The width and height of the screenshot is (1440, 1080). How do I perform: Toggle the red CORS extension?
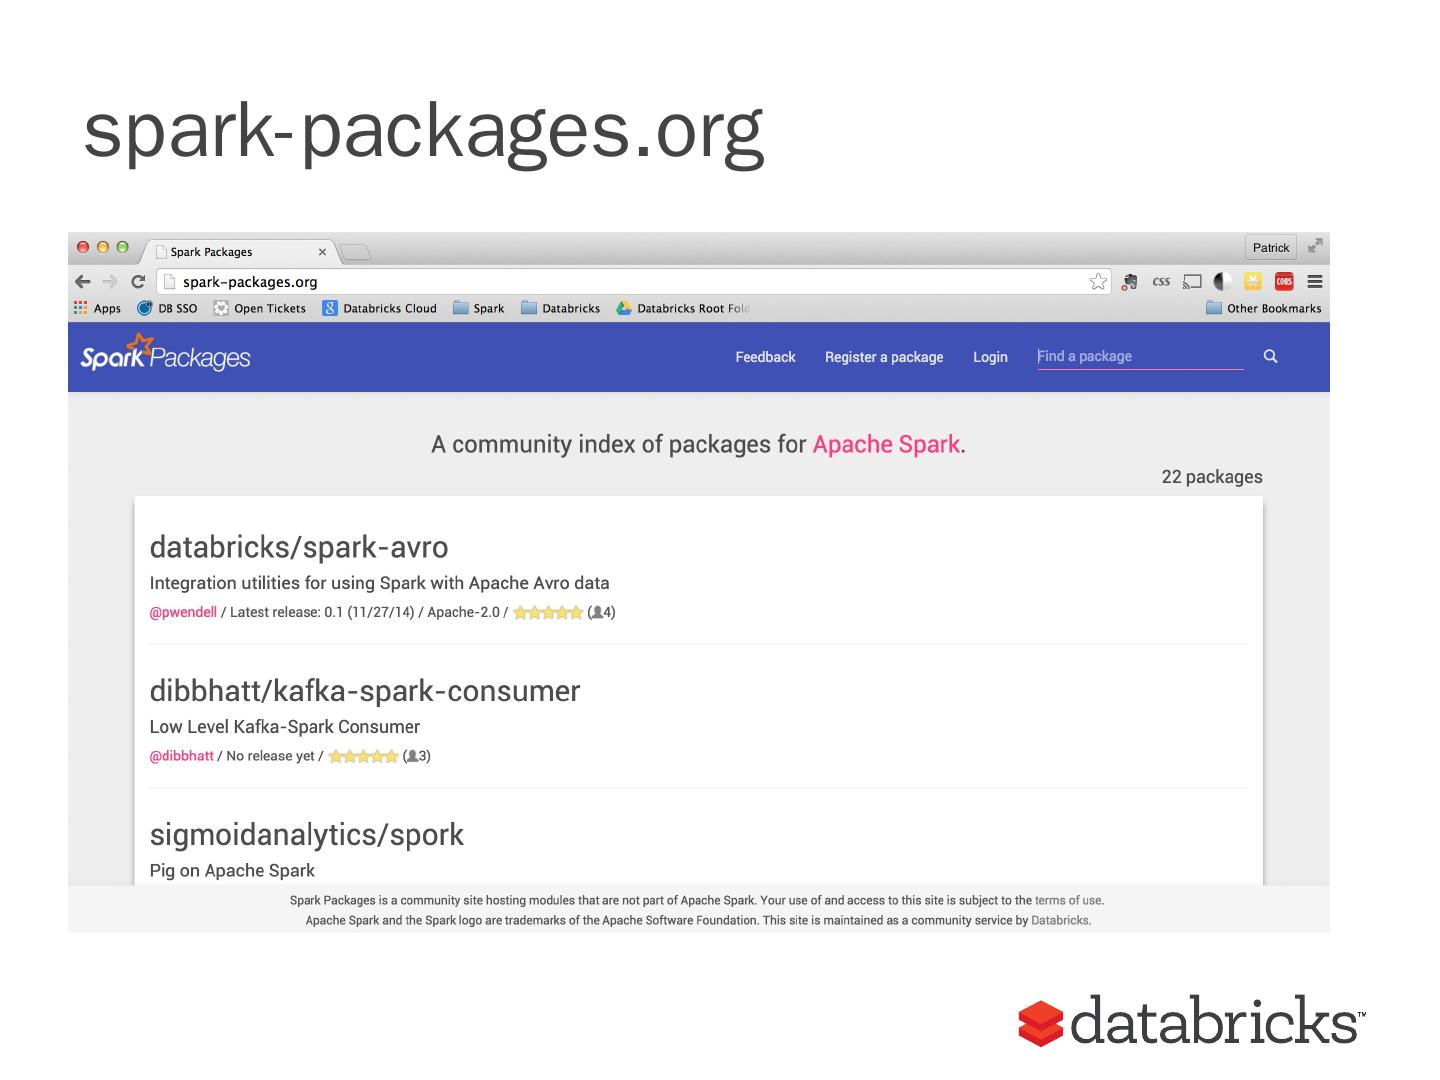(x=1284, y=282)
